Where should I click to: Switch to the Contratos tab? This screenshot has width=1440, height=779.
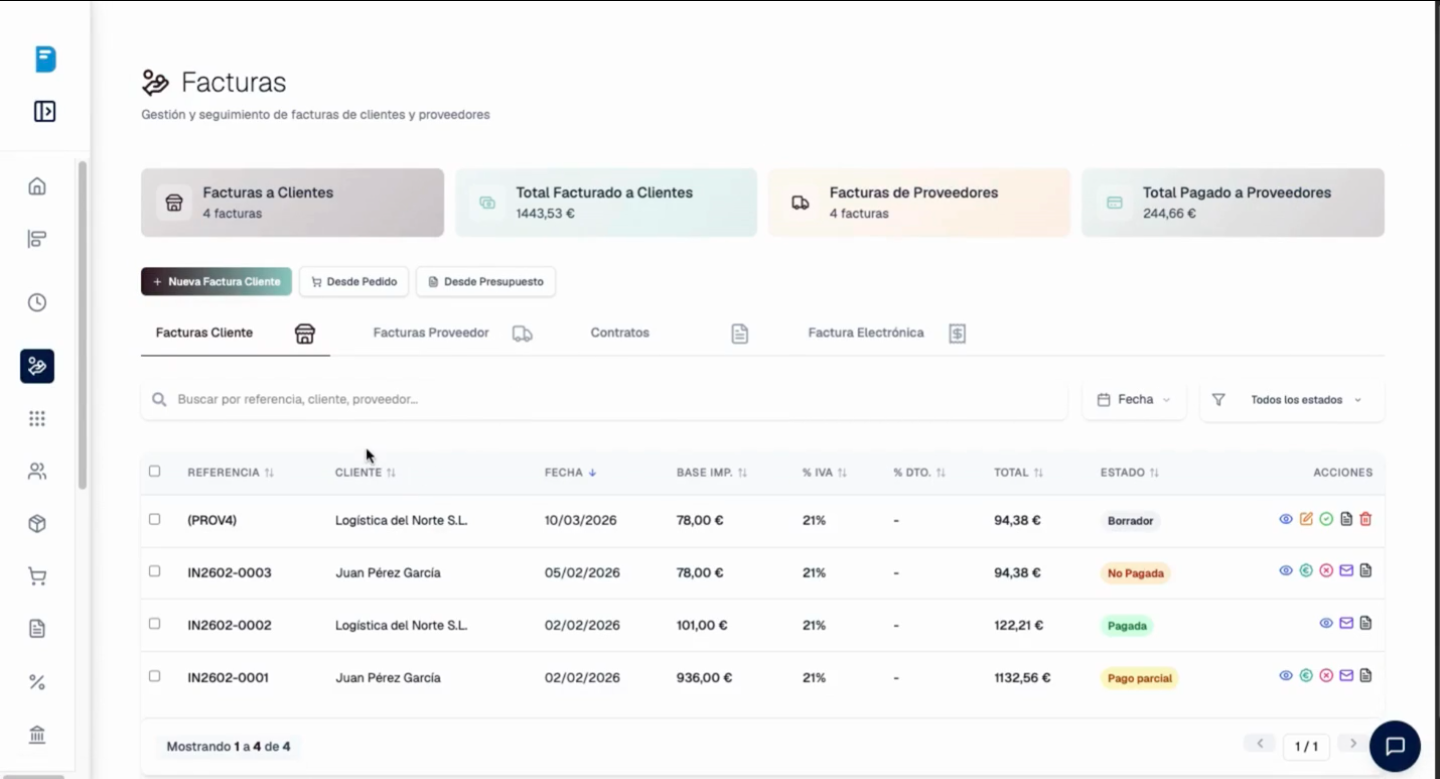coord(669,333)
